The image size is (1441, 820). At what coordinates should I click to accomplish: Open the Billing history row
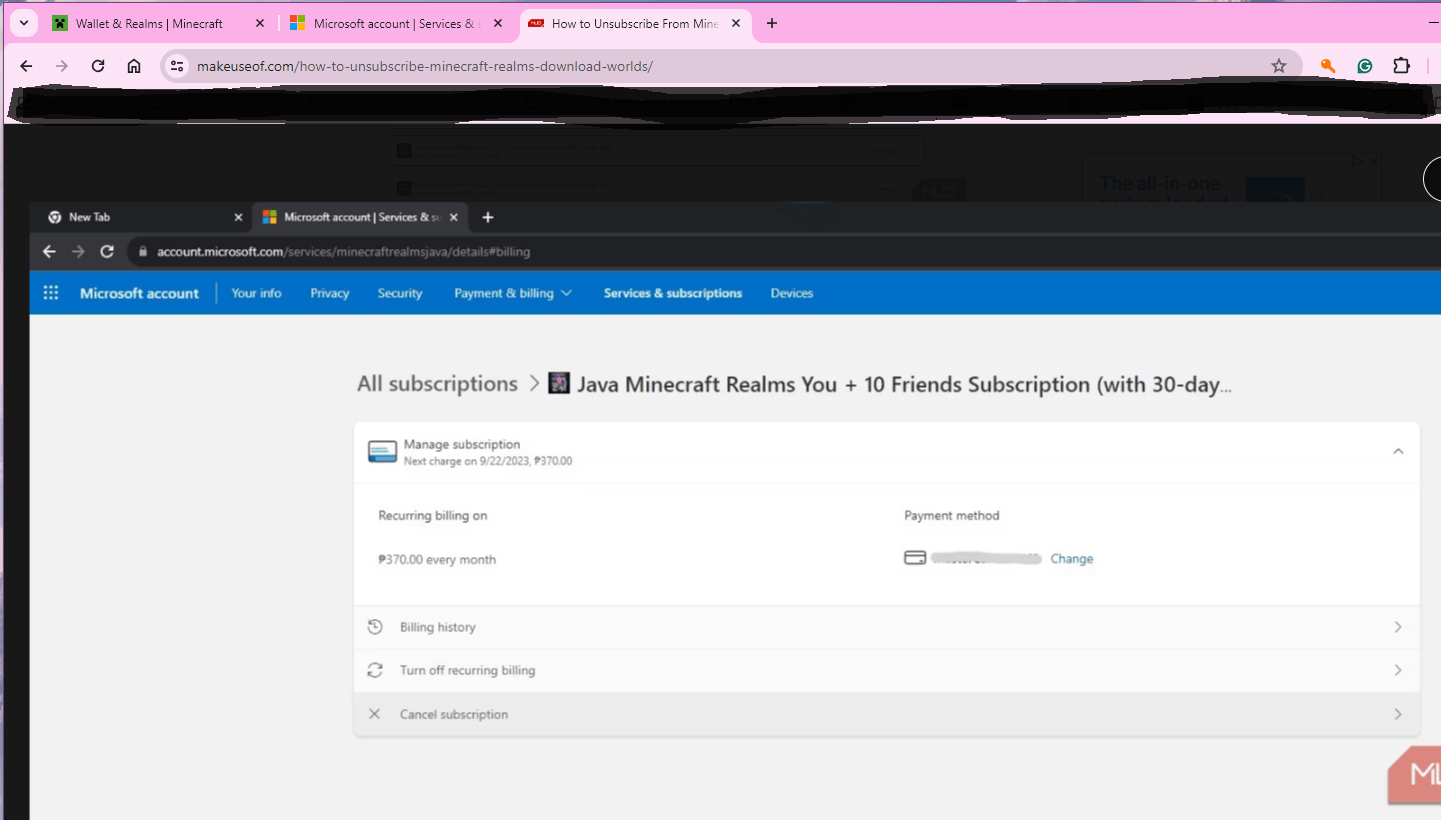coord(887,627)
